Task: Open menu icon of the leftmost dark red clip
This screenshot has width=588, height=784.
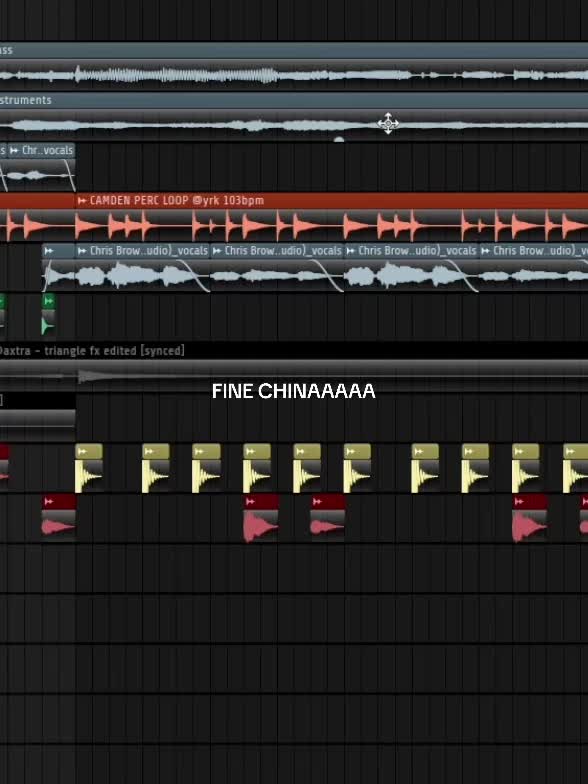Action: tap(48, 502)
